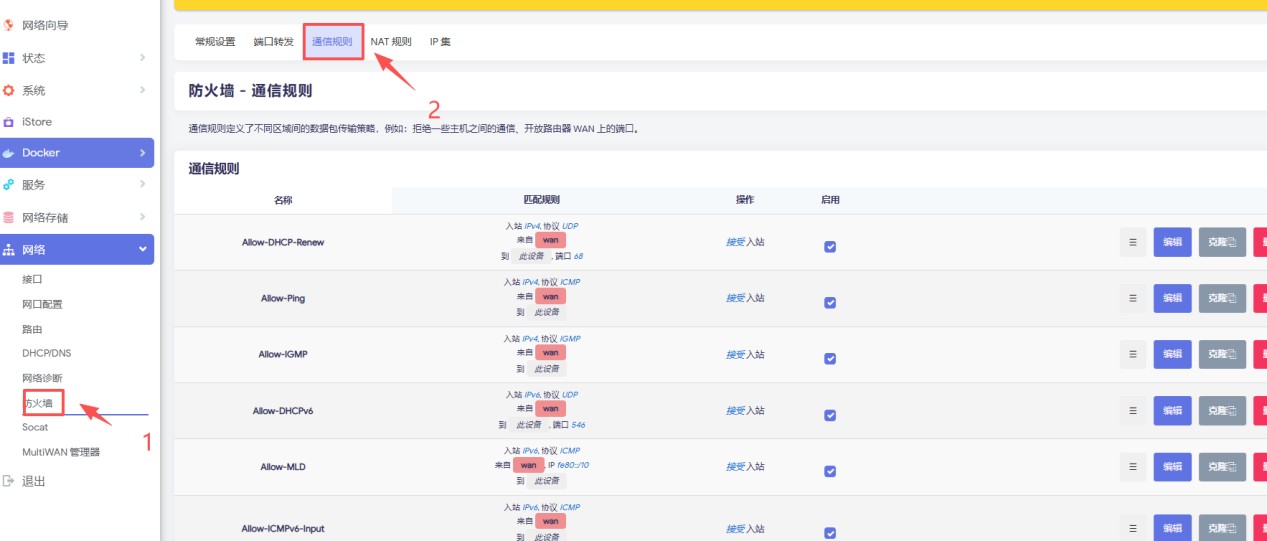Expand the 状态 menu chevron
Image resolution: width=1267 pixels, height=541 pixels.
142,58
